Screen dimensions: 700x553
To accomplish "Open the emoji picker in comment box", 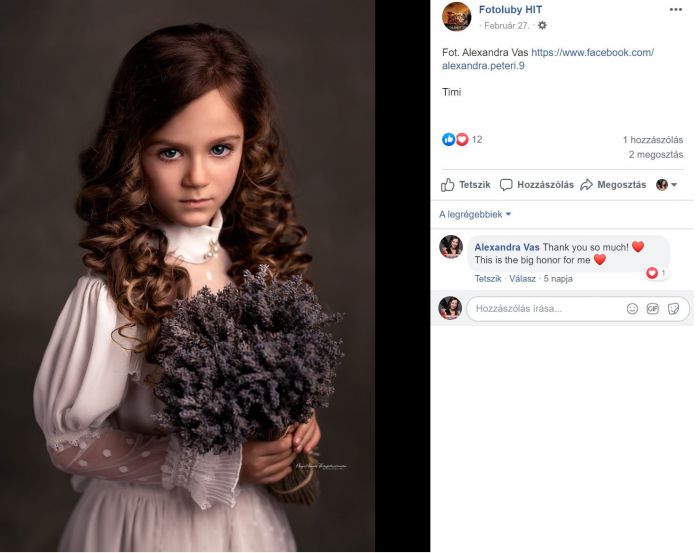I will (632, 308).
